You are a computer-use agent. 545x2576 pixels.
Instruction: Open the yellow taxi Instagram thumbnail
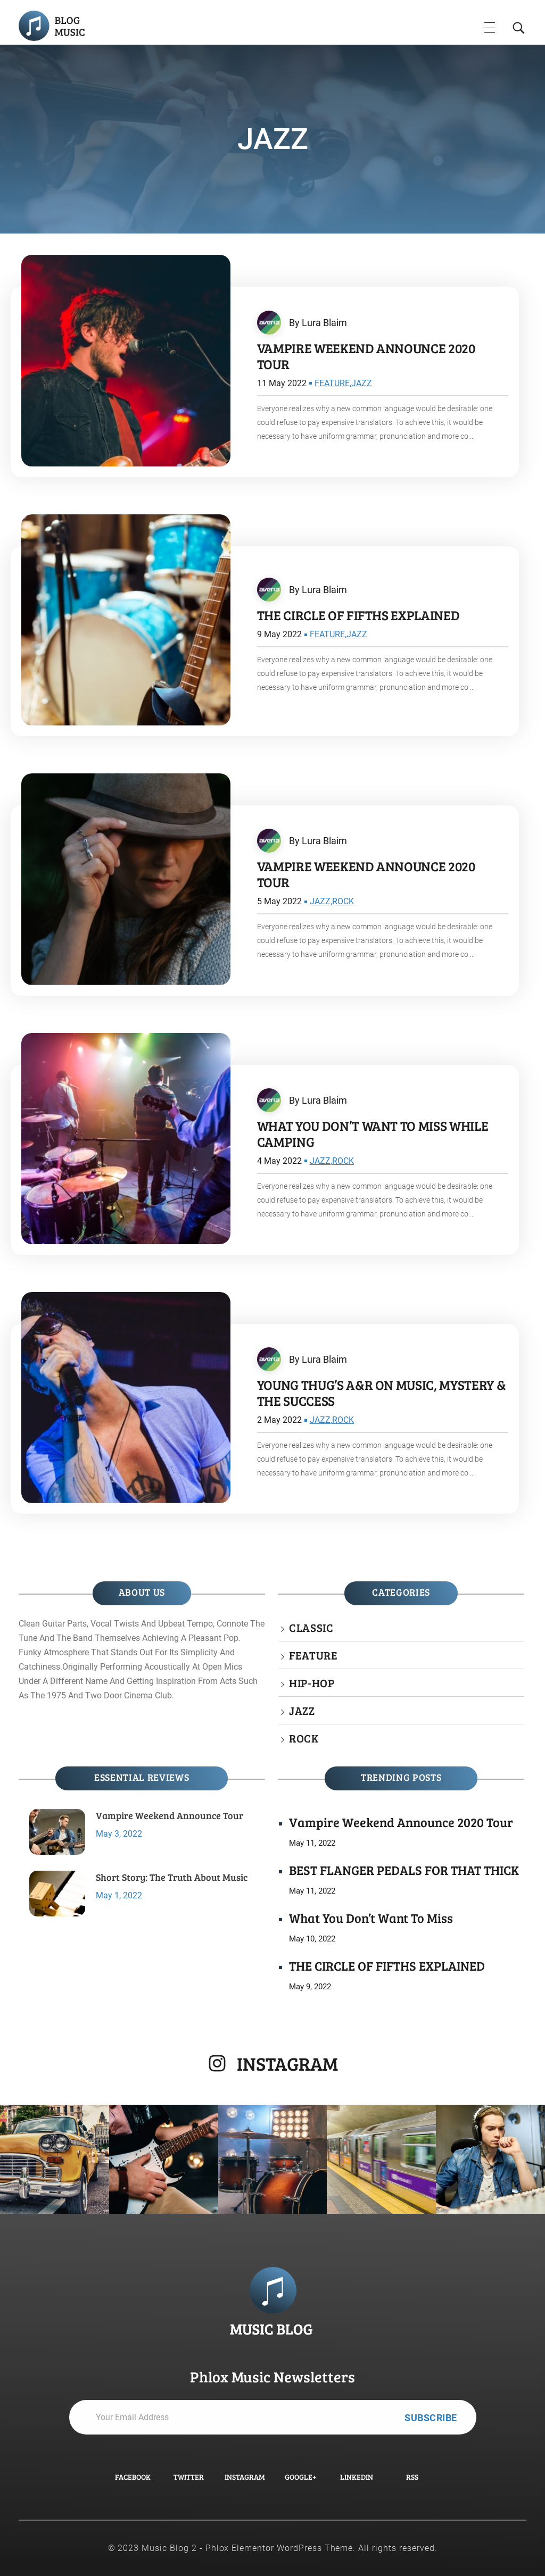click(54, 2159)
